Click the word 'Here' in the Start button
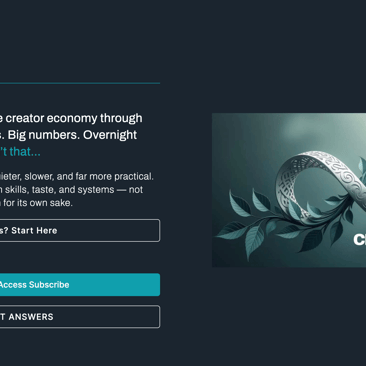Screen dimensions: 366x366 click(47, 230)
